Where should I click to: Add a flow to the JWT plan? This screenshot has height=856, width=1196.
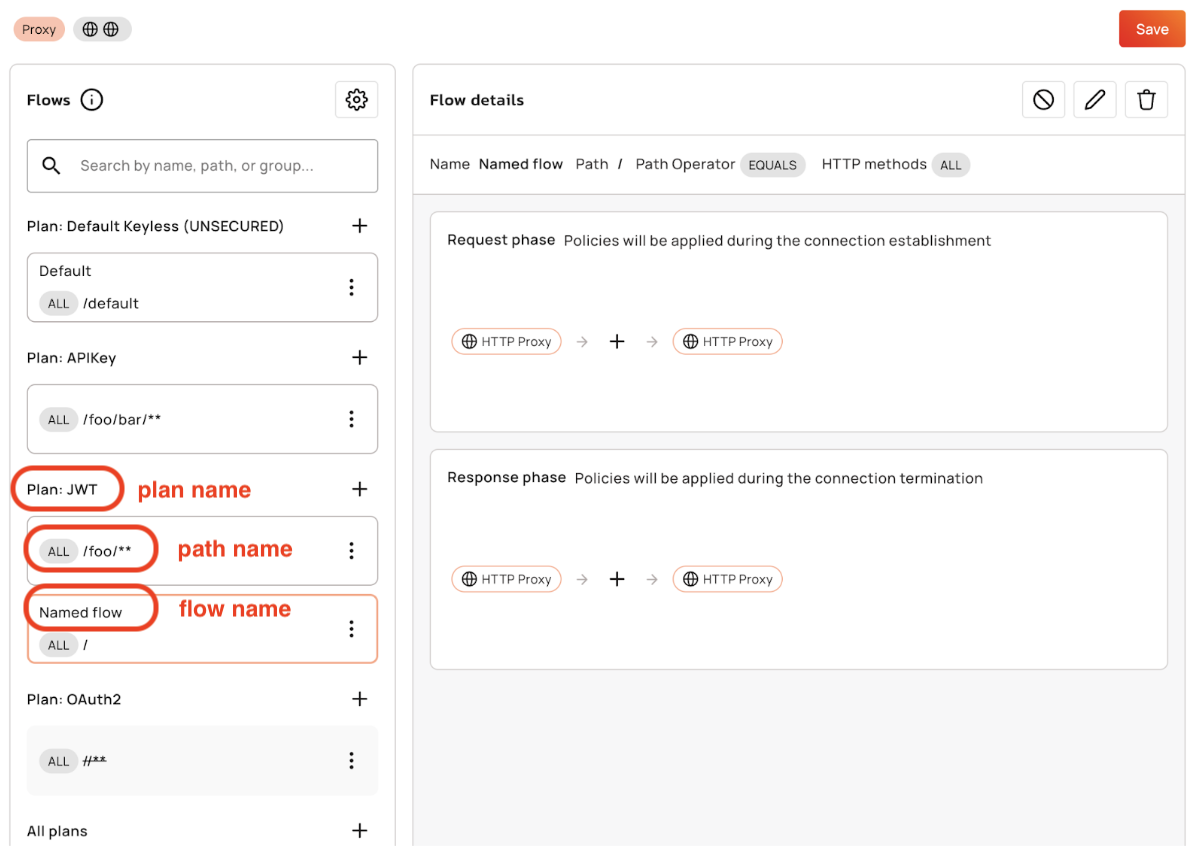[x=360, y=489]
